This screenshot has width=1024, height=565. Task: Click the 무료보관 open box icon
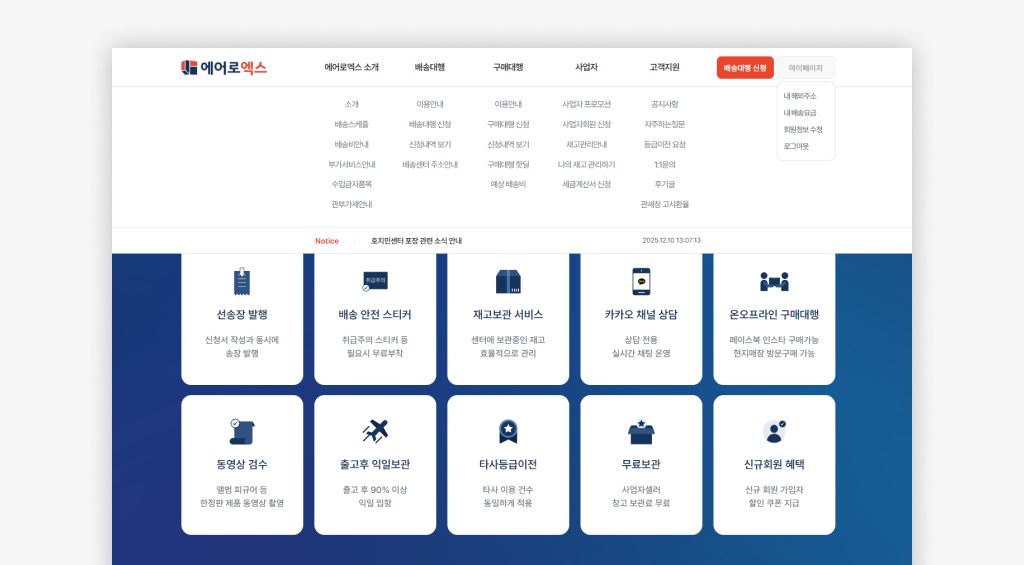coord(641,432)
